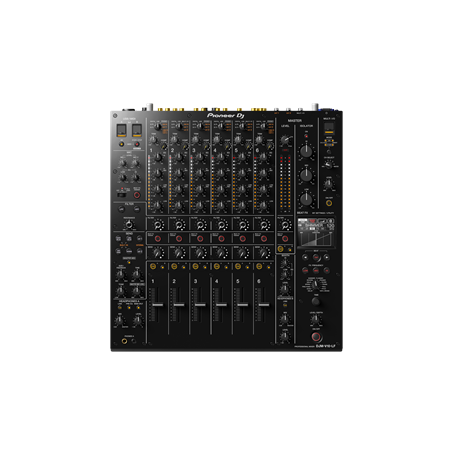Click channel 5 fader handle
The width and height of the screenshot is (455, 455).
243,305
